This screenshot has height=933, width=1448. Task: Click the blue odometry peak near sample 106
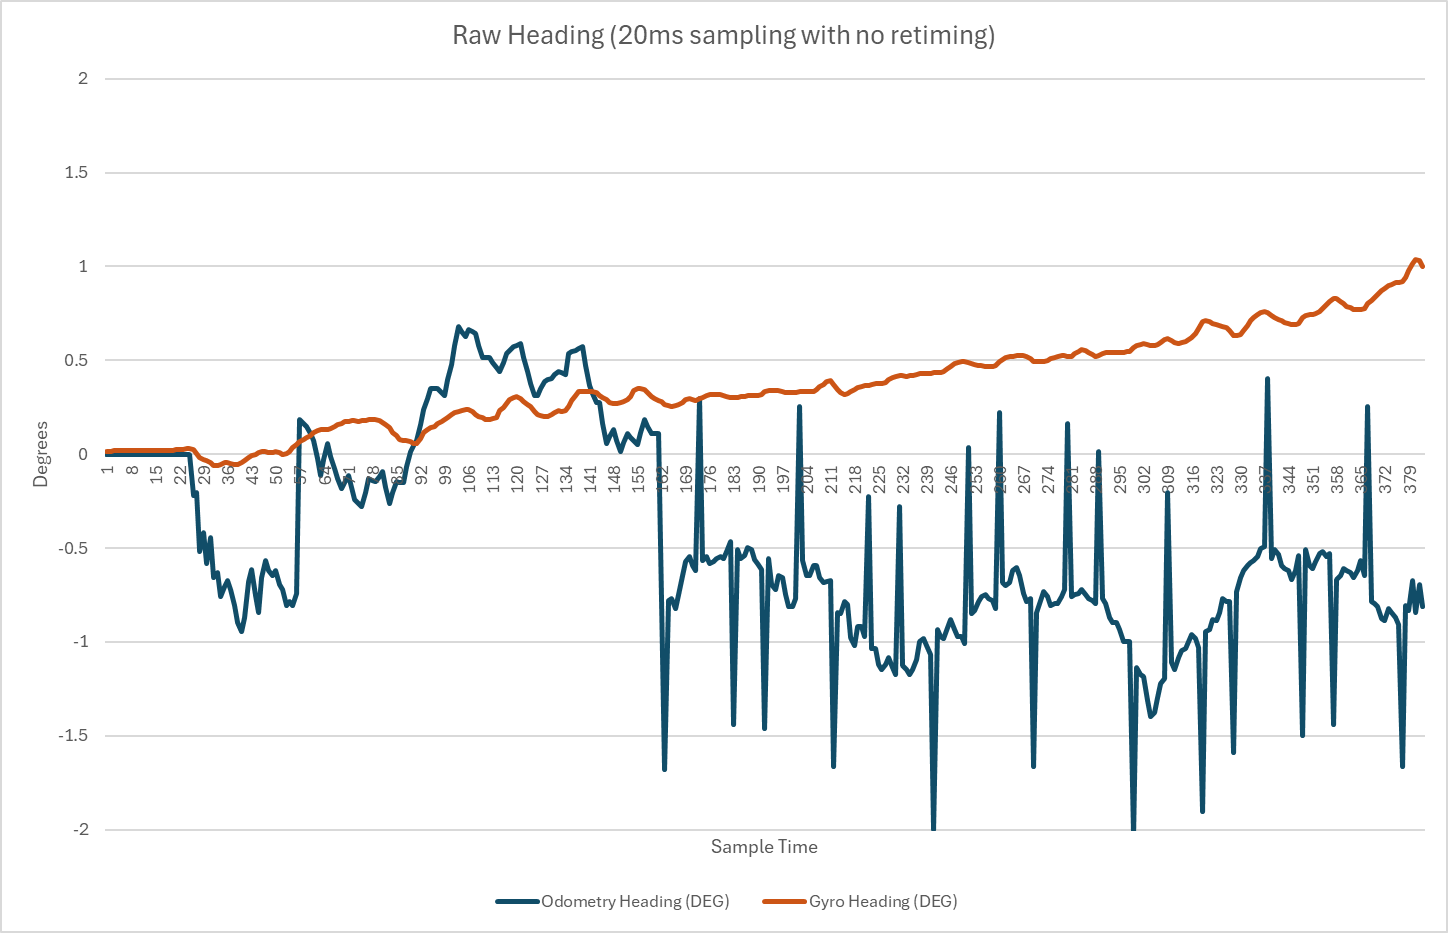pyautogui.click(x=459, y=327)
